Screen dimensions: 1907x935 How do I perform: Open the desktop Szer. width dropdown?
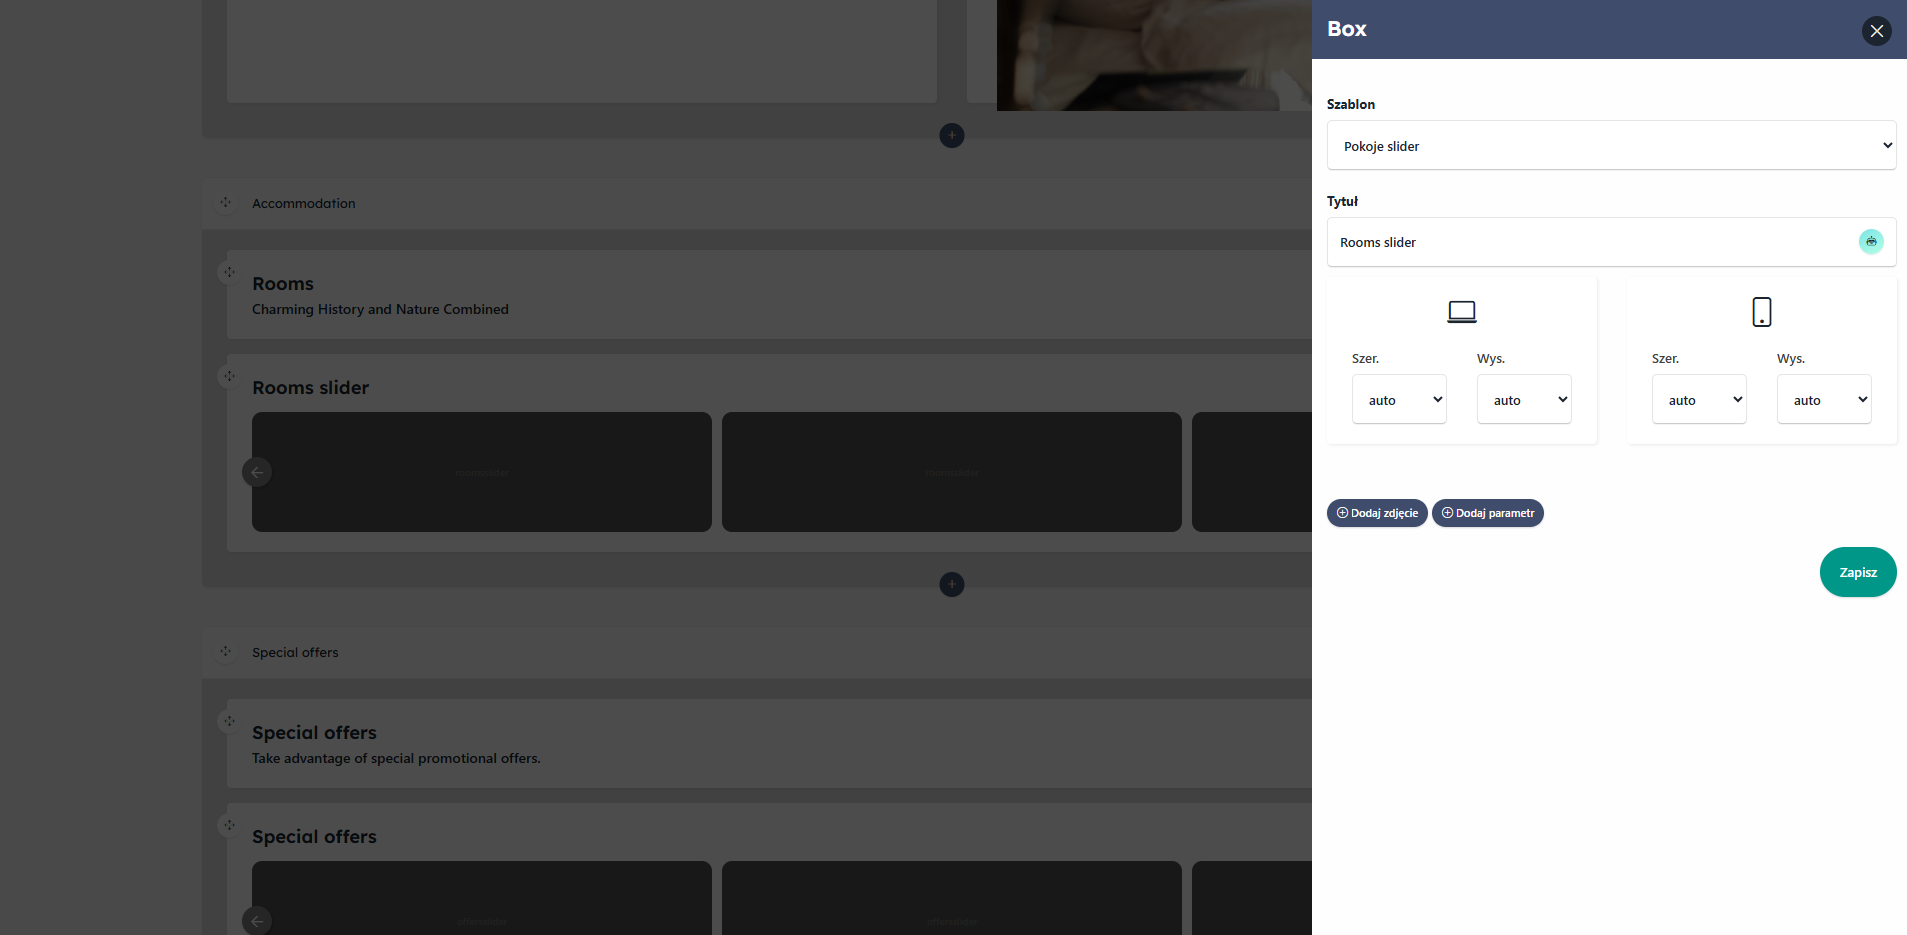[x=1398, y=400]
